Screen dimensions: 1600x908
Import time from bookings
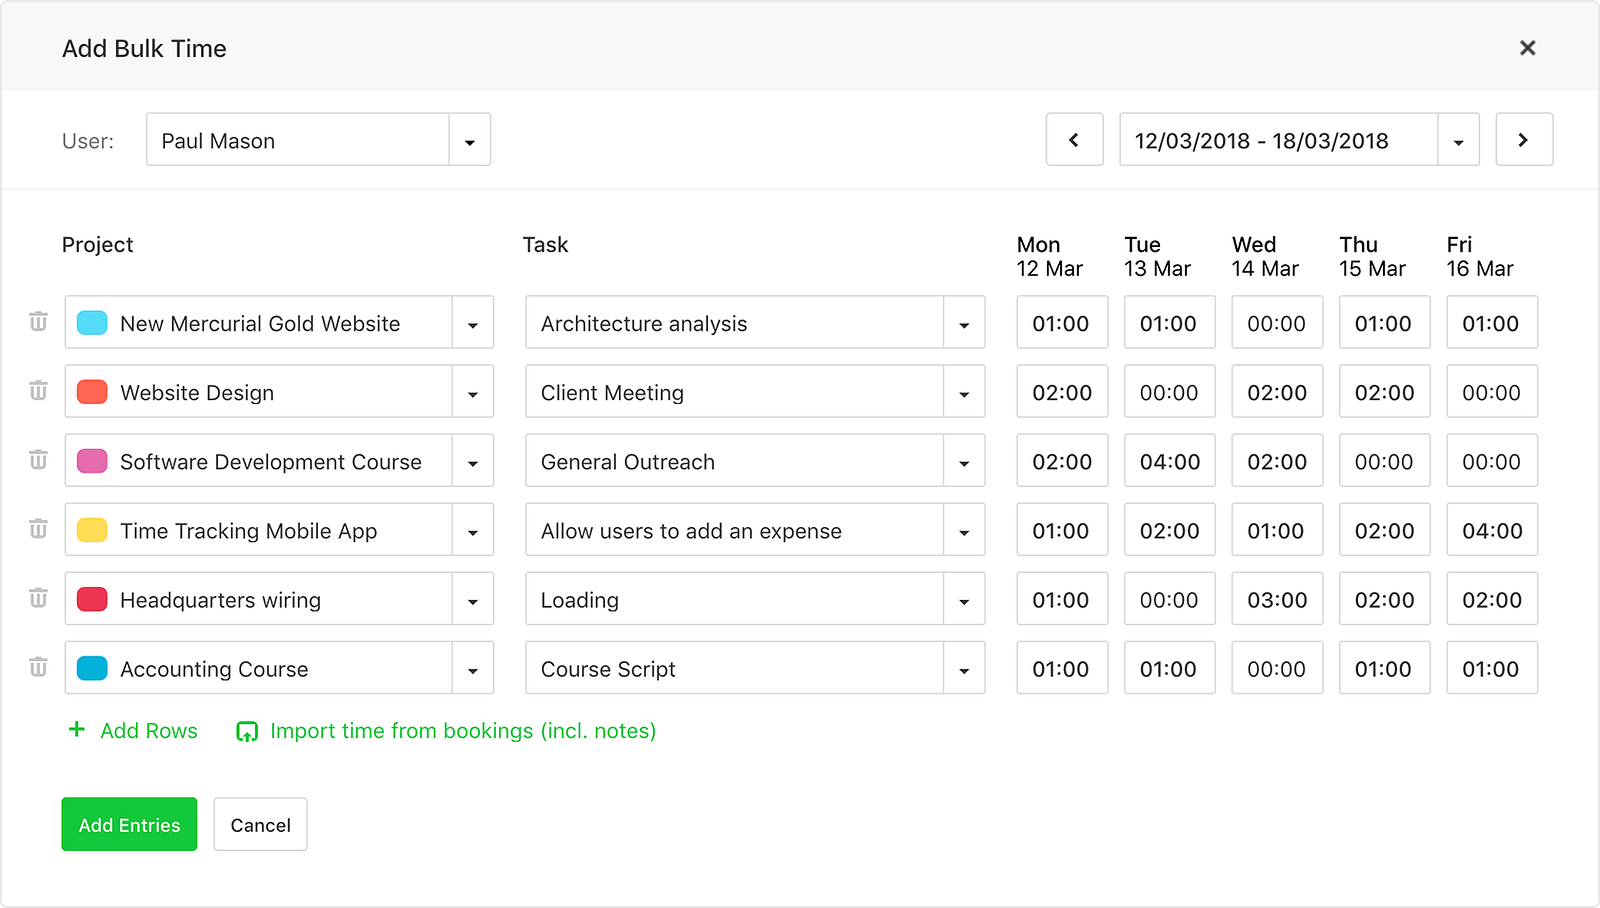tap(447, 731)
